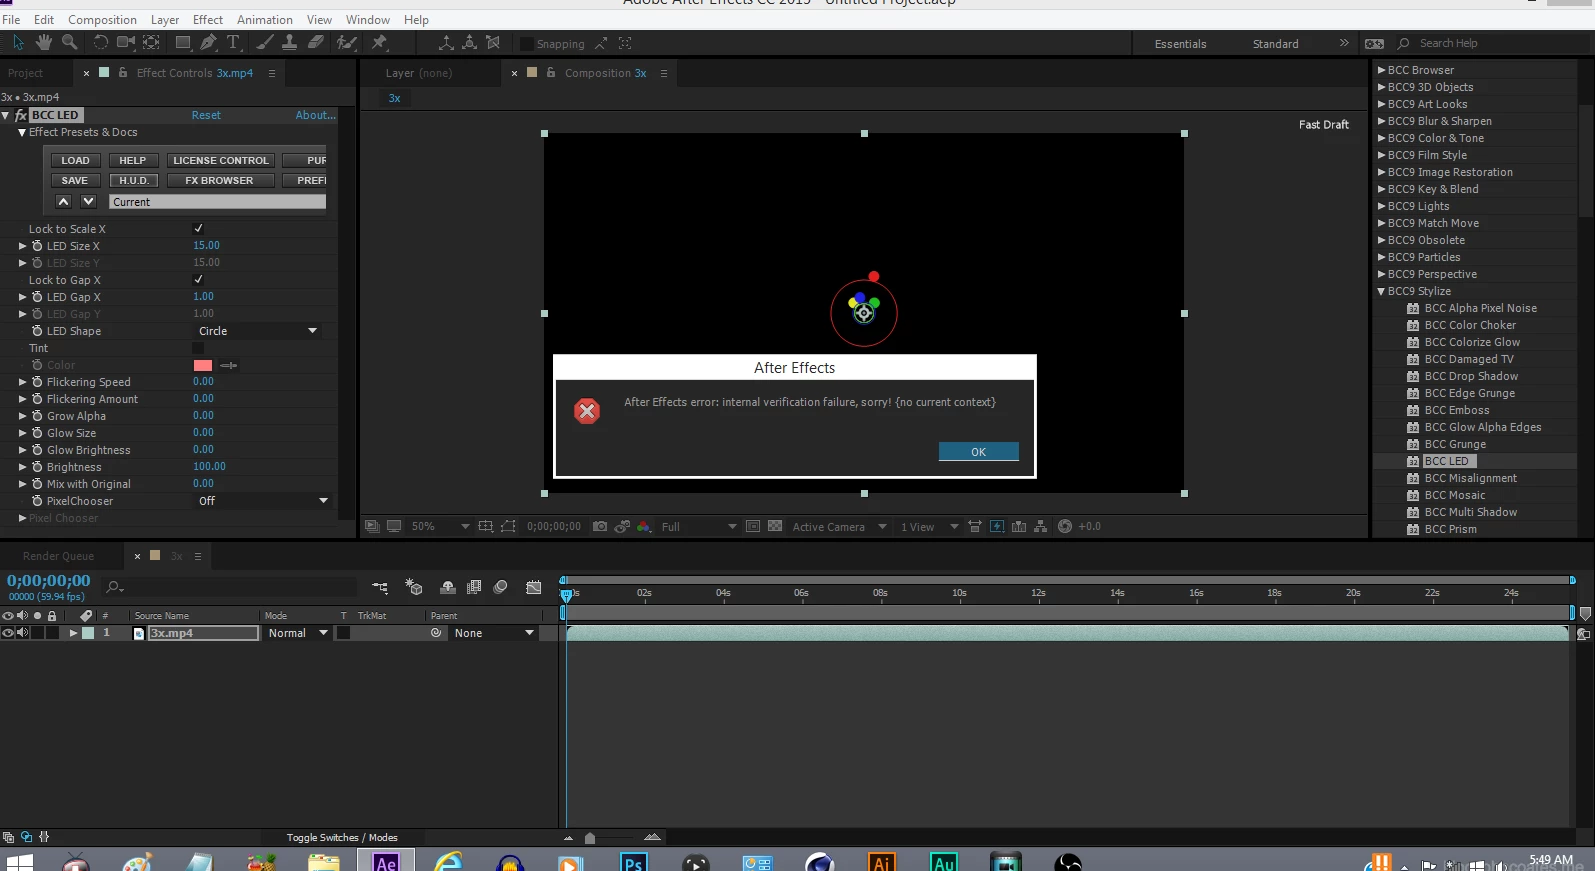Select the Selection arrow tool

pyautogui.click(x=18, y=42)
